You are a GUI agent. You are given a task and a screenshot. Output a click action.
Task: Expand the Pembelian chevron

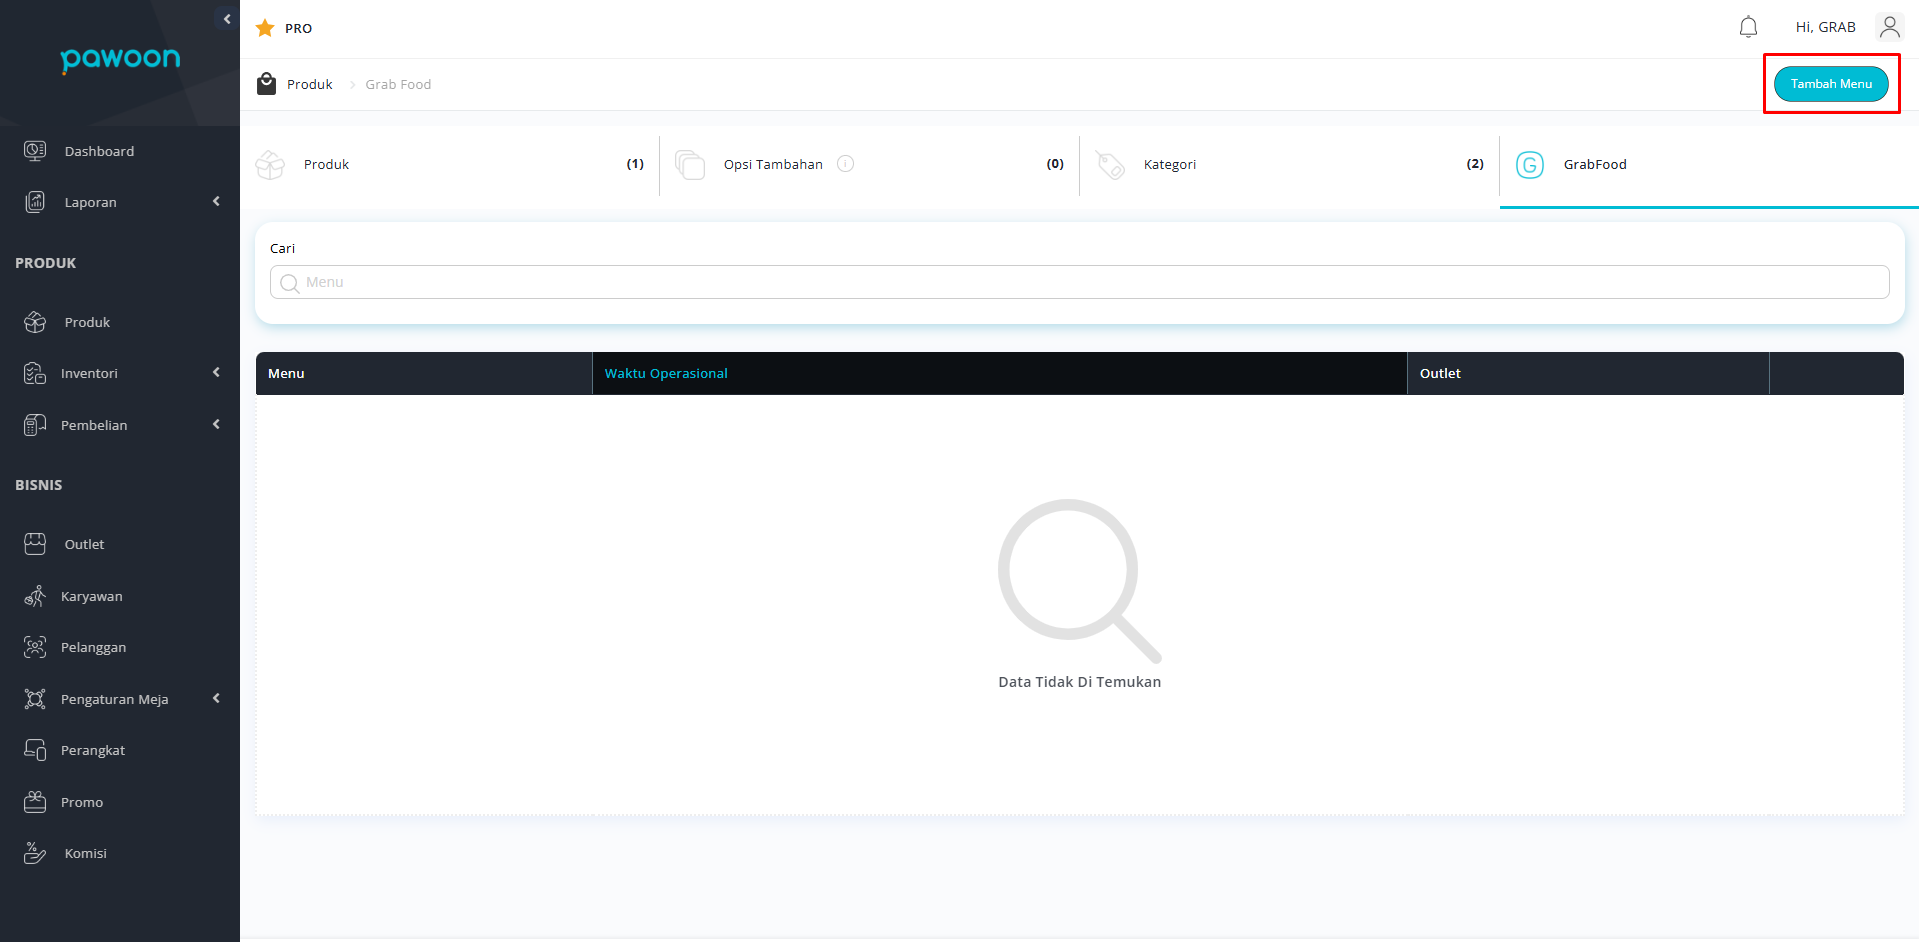(216, 425)
